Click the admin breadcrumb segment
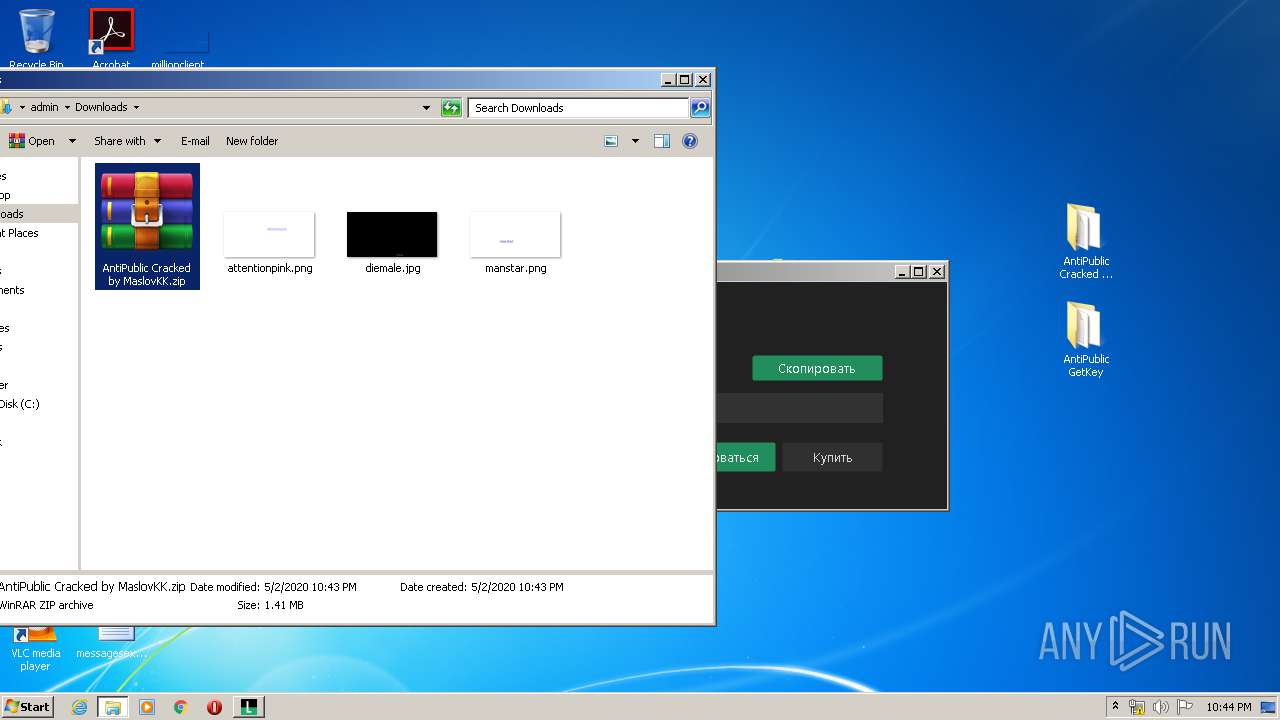 [x=44, y=107]
